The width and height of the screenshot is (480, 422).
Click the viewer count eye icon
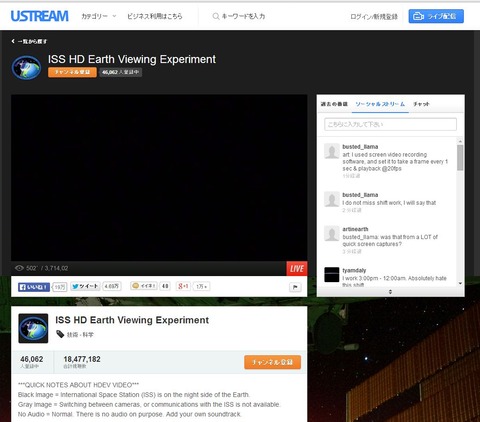[x=19, y=268]
